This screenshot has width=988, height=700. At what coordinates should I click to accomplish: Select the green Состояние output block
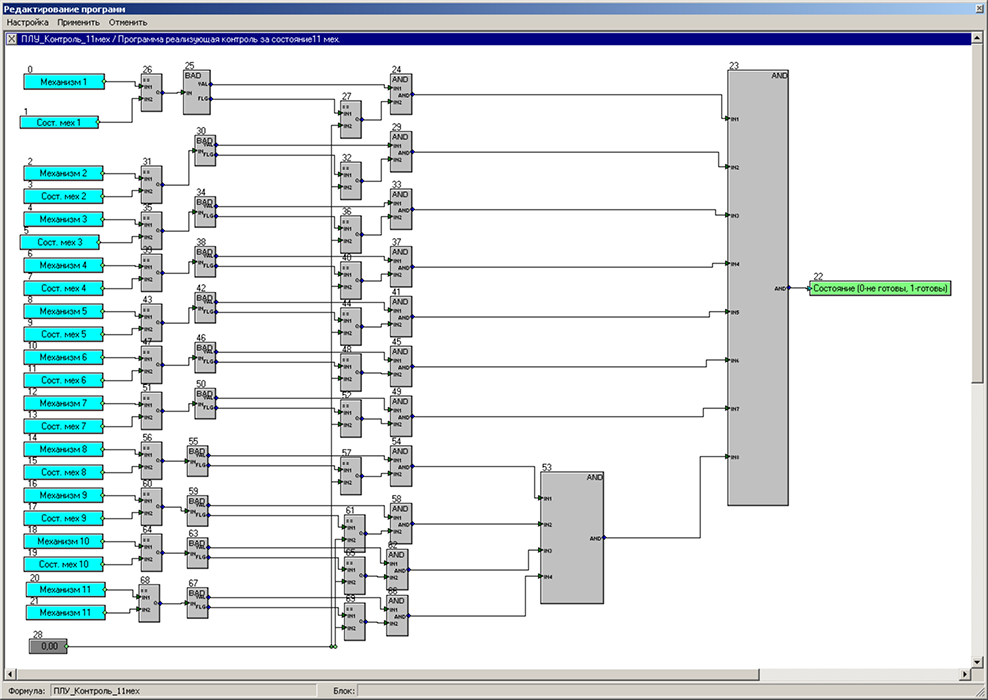click(x=880, y=288)
